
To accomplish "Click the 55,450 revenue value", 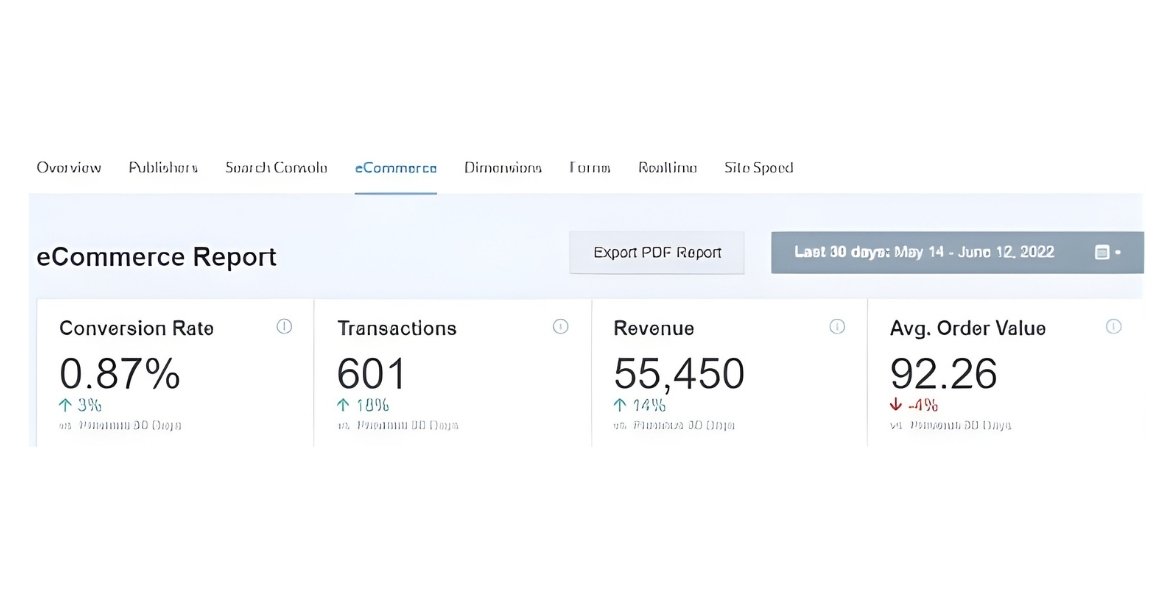I will click(679, 374).
